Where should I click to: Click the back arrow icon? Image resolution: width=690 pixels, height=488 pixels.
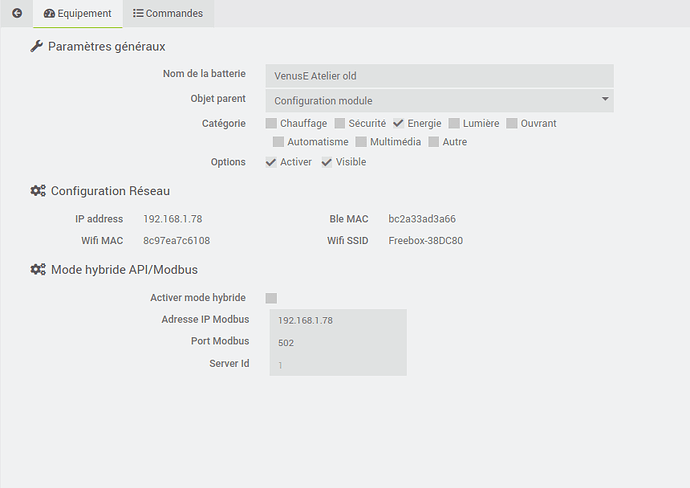[17, 13]
